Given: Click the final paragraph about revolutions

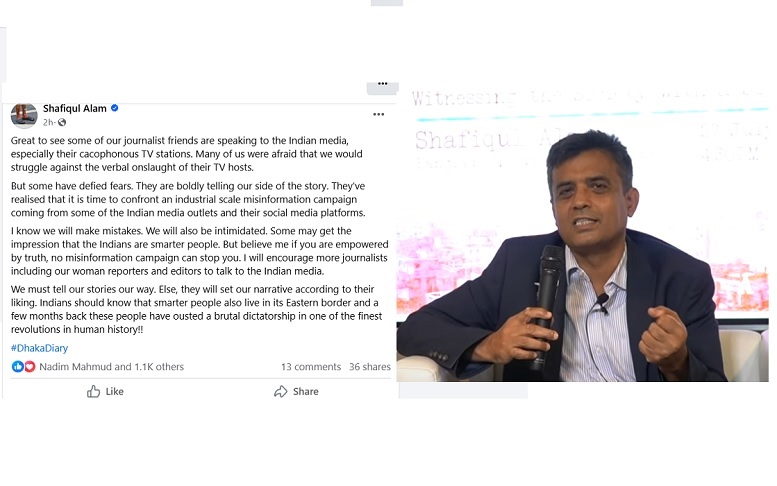Looking at the screenshot, I should (197, 309).
